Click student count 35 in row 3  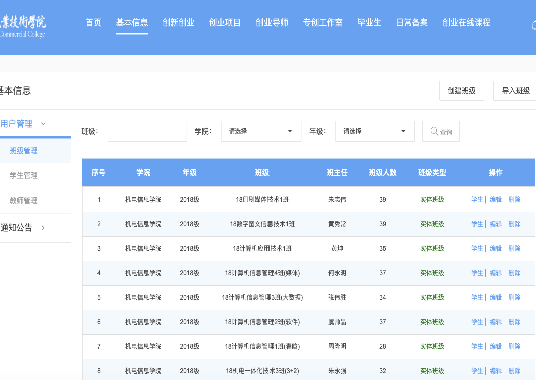[383, 248]
